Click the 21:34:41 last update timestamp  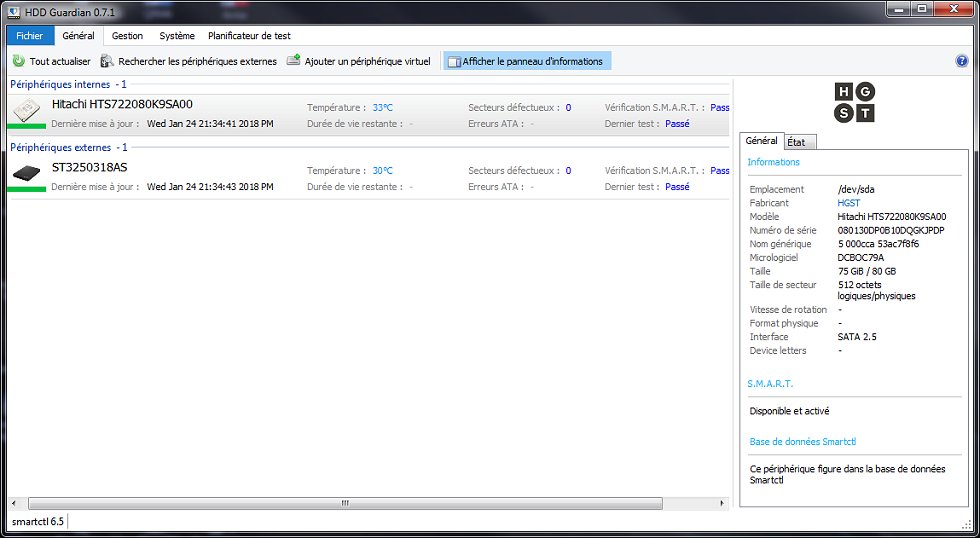(210, 124)
